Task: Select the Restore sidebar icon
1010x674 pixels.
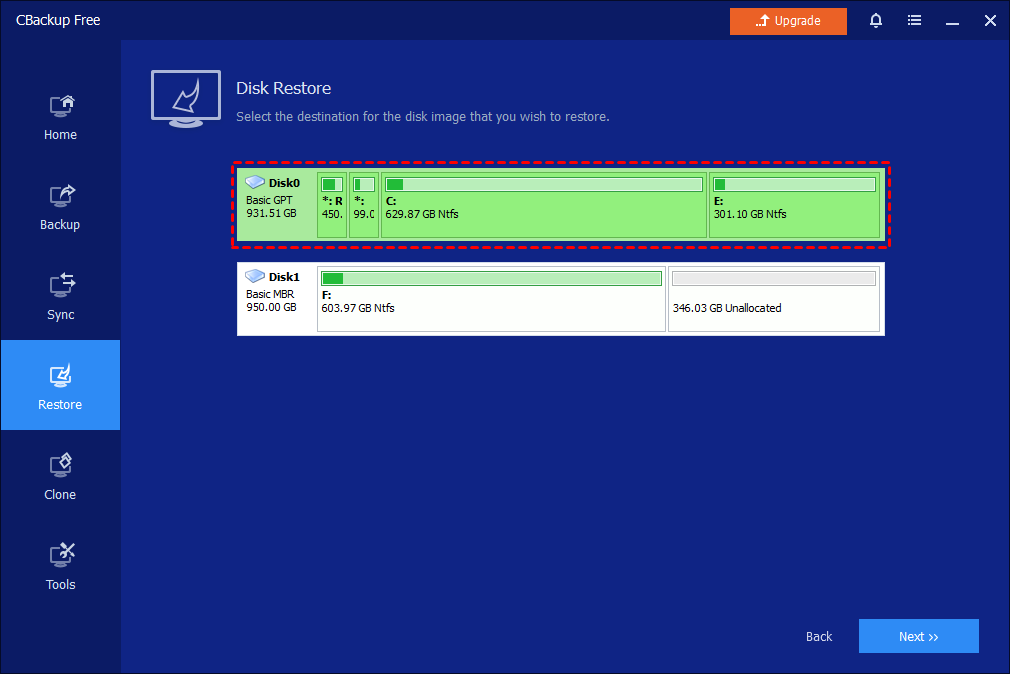Action: pos(60,376)
